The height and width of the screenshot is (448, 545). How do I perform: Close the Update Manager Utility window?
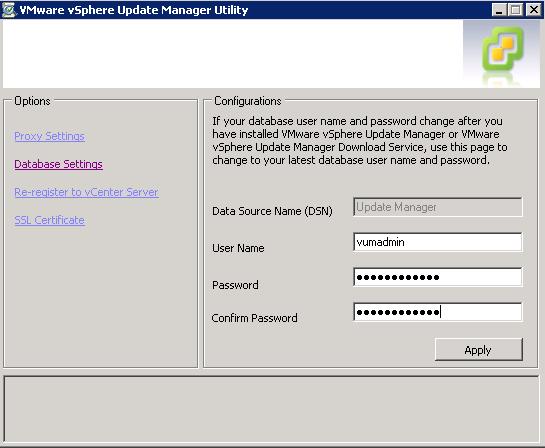coord(533,10)
